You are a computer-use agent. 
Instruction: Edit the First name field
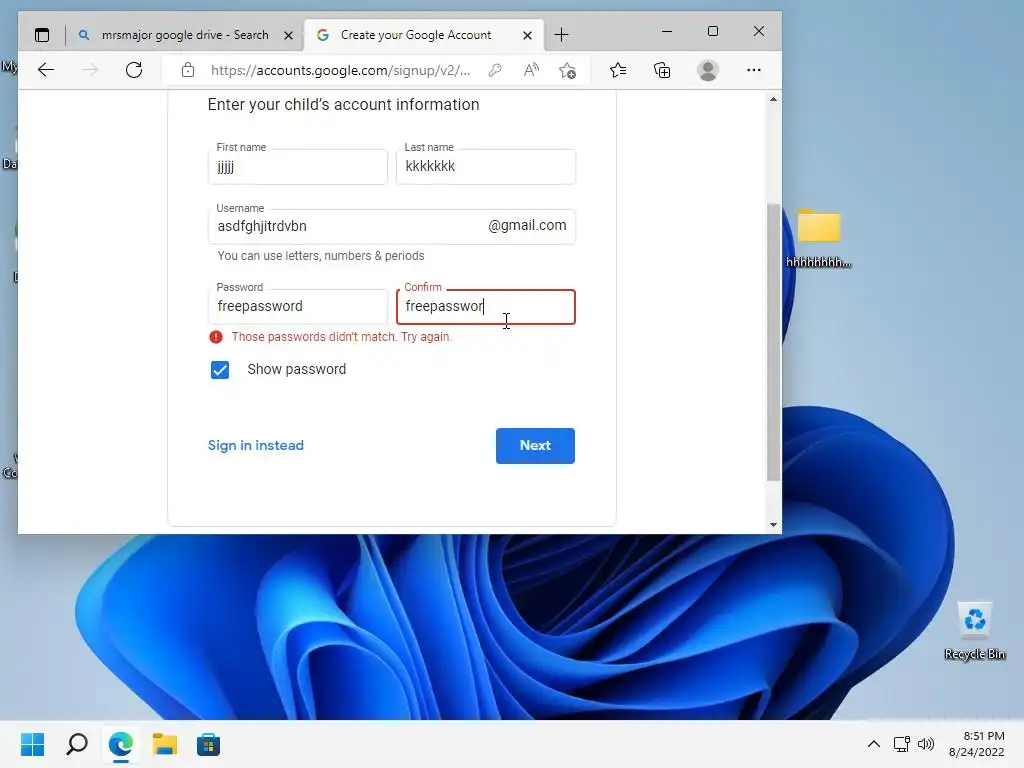(x=298, y=167)
